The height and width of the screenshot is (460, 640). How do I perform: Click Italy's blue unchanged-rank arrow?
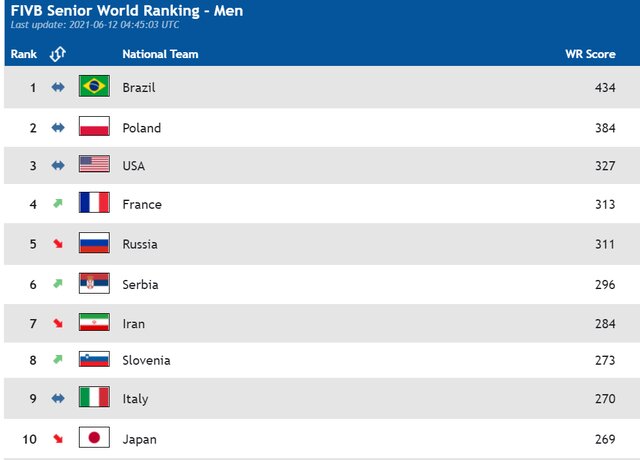pos(58,398)
